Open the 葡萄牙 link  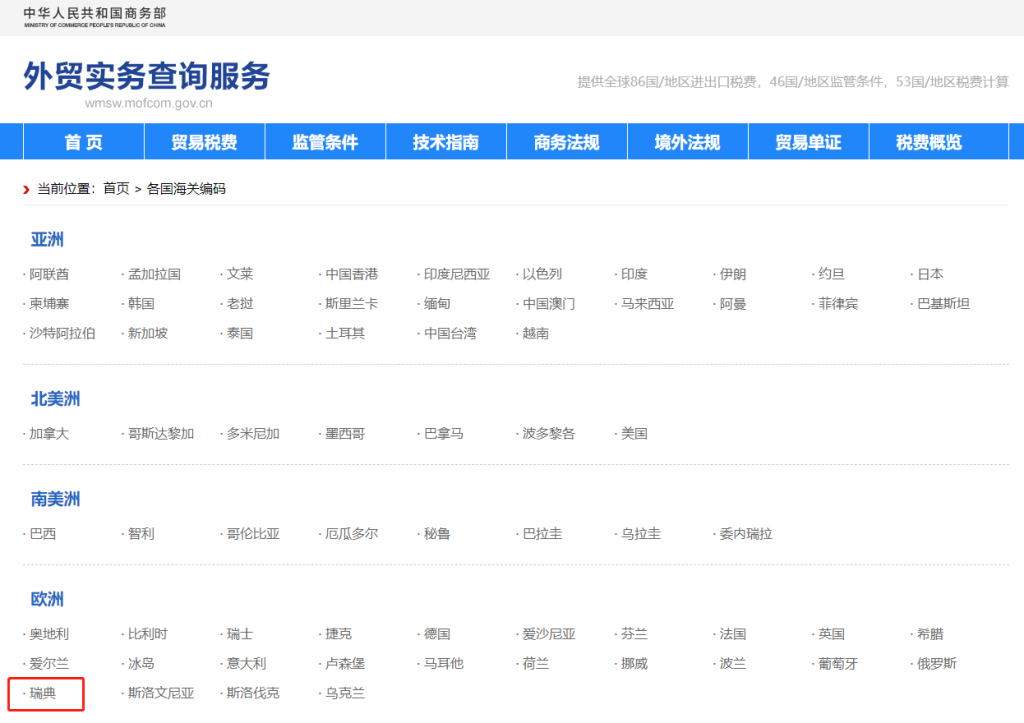pyautogui.click(x=838, y=664)
